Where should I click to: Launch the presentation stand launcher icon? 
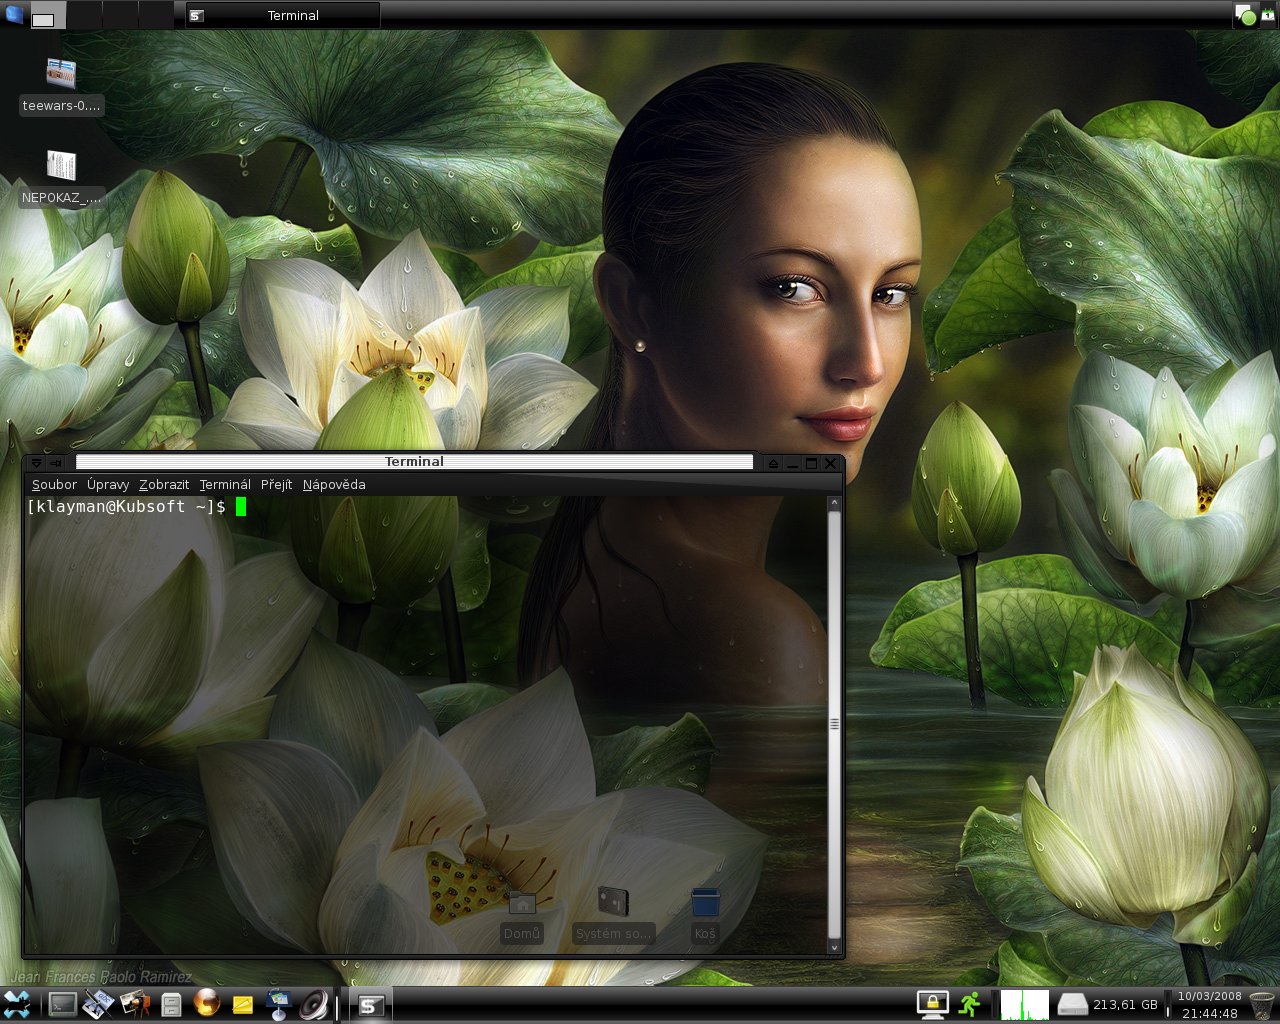(278, 1004)
